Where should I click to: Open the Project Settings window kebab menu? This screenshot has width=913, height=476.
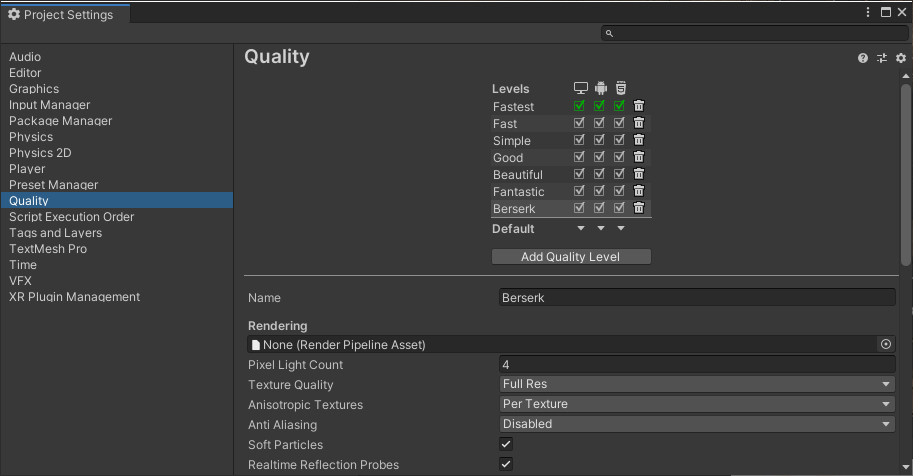(x=868, y=13)
